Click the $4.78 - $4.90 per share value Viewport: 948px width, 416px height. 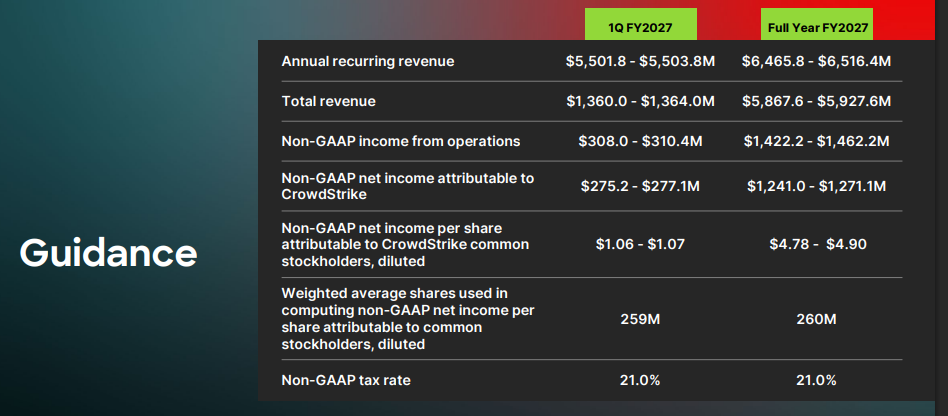[816, 245]
